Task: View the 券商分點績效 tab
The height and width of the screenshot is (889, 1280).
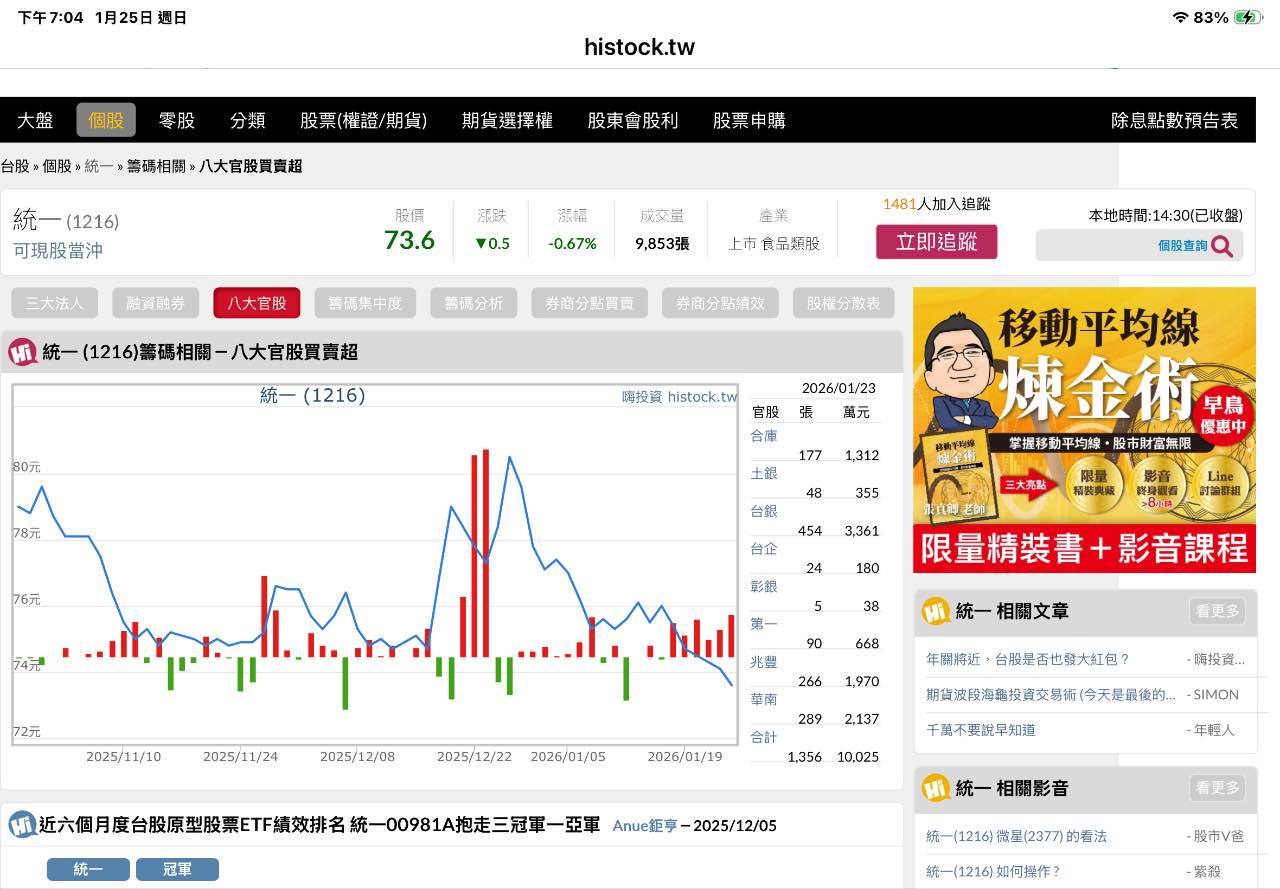Action: (x=720, y=302)
